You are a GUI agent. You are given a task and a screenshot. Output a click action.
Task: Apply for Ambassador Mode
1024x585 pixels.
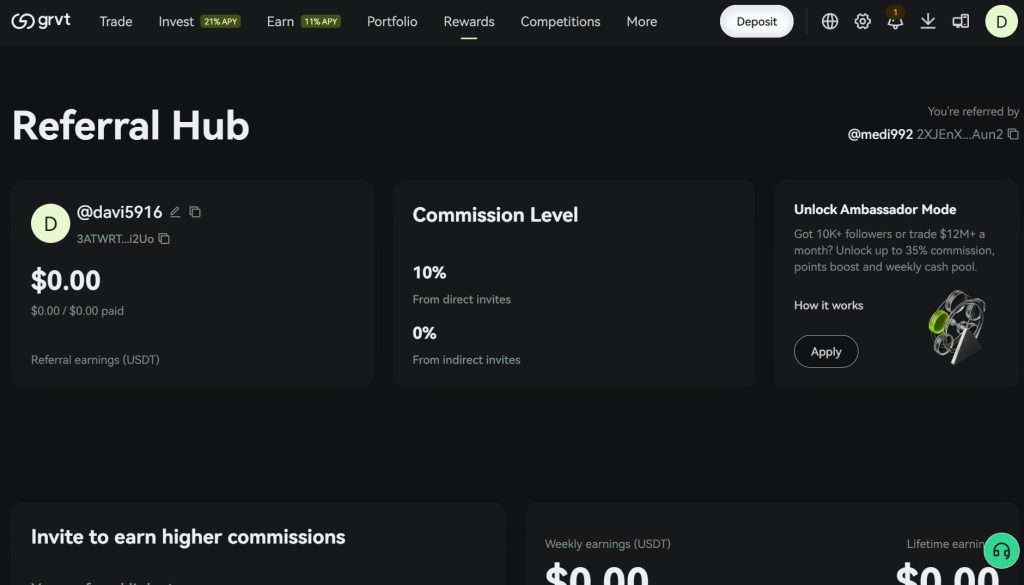(826, 351)
